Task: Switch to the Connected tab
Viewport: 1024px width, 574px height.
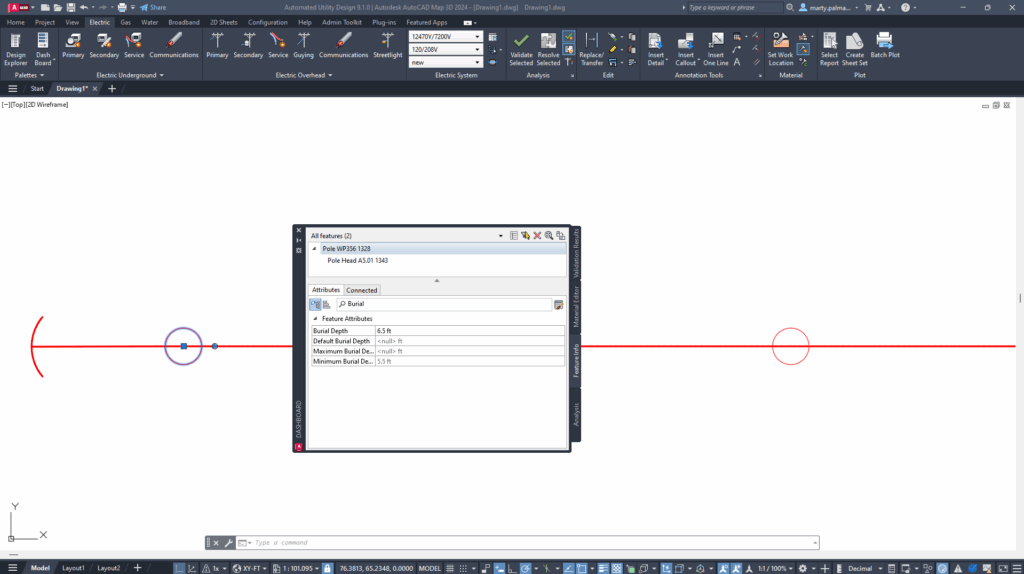Action: coord(361,290)
